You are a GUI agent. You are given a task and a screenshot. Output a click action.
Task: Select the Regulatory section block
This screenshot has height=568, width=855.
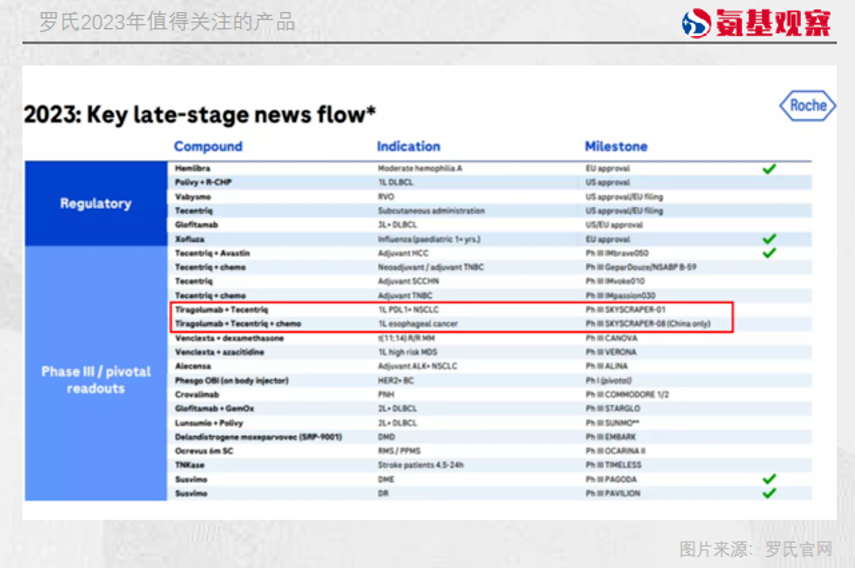pyautogui.click(x=96, y=203)
